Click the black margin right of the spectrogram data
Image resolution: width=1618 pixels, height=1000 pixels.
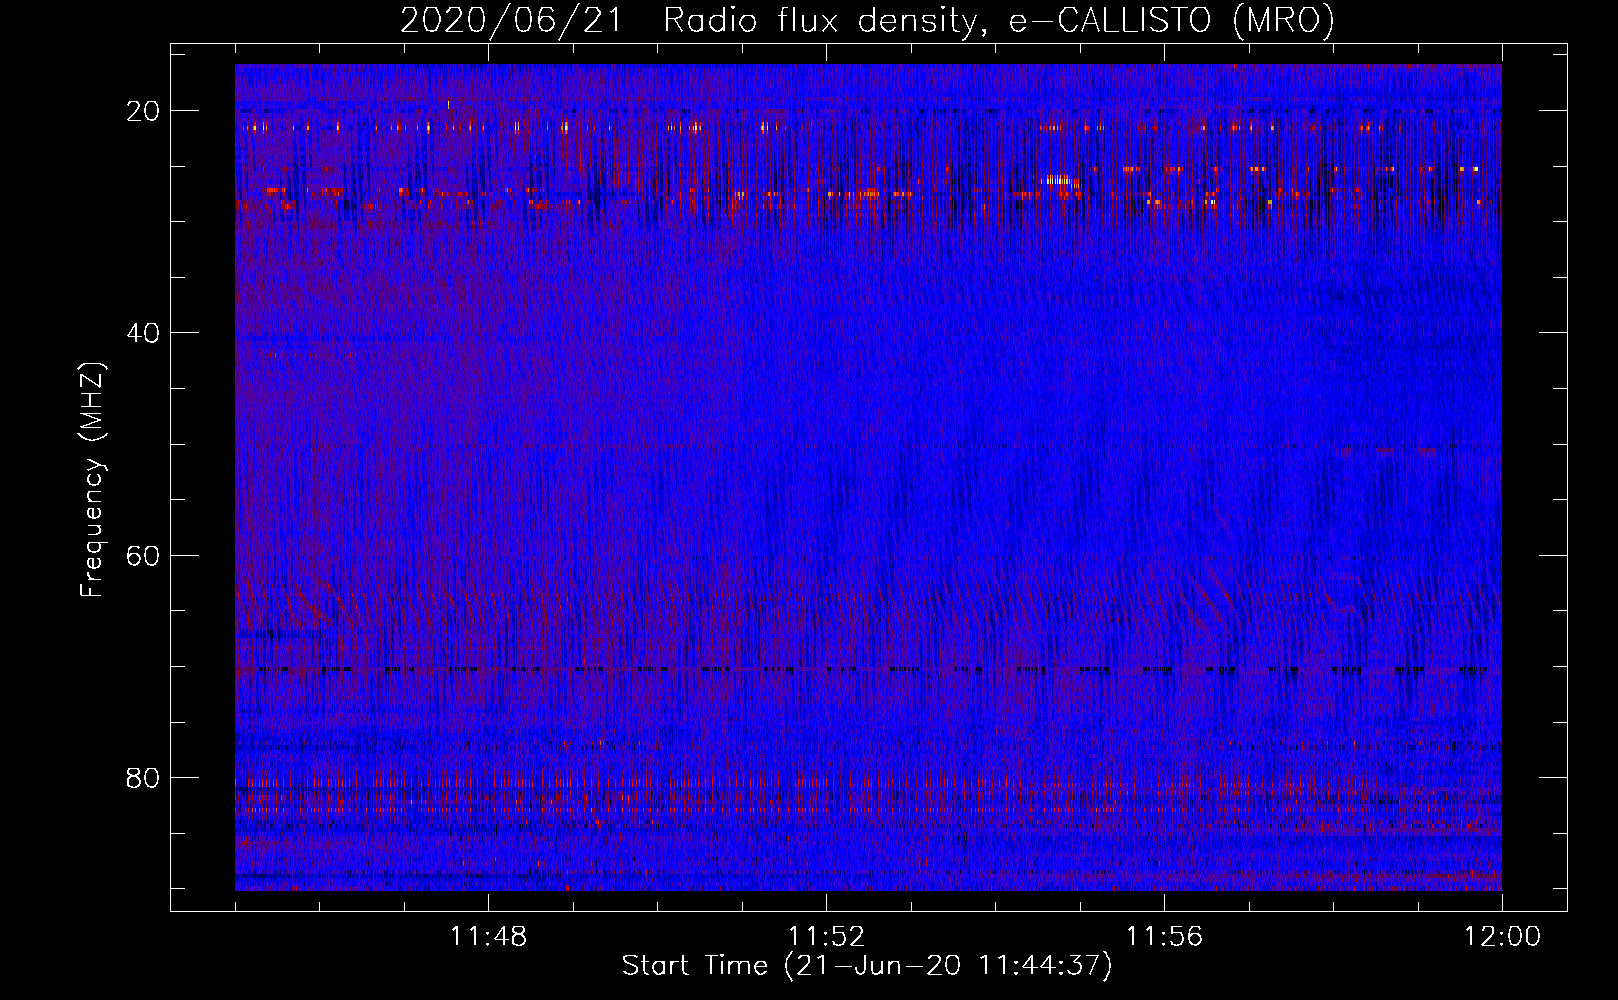(1533, 480)
